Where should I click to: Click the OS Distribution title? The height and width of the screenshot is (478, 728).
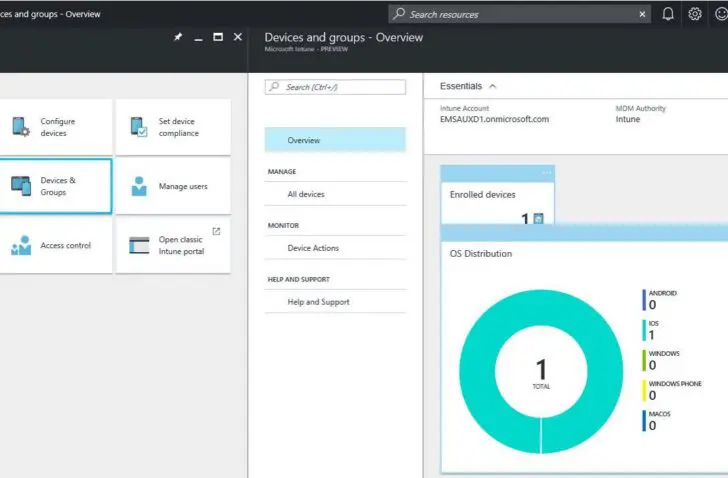tap(481, 254)
